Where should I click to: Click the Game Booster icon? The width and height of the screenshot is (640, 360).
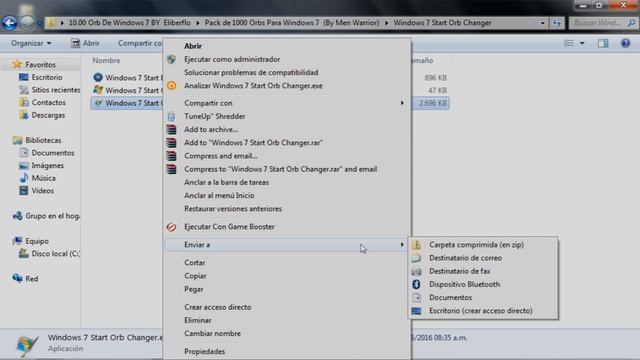171,227
